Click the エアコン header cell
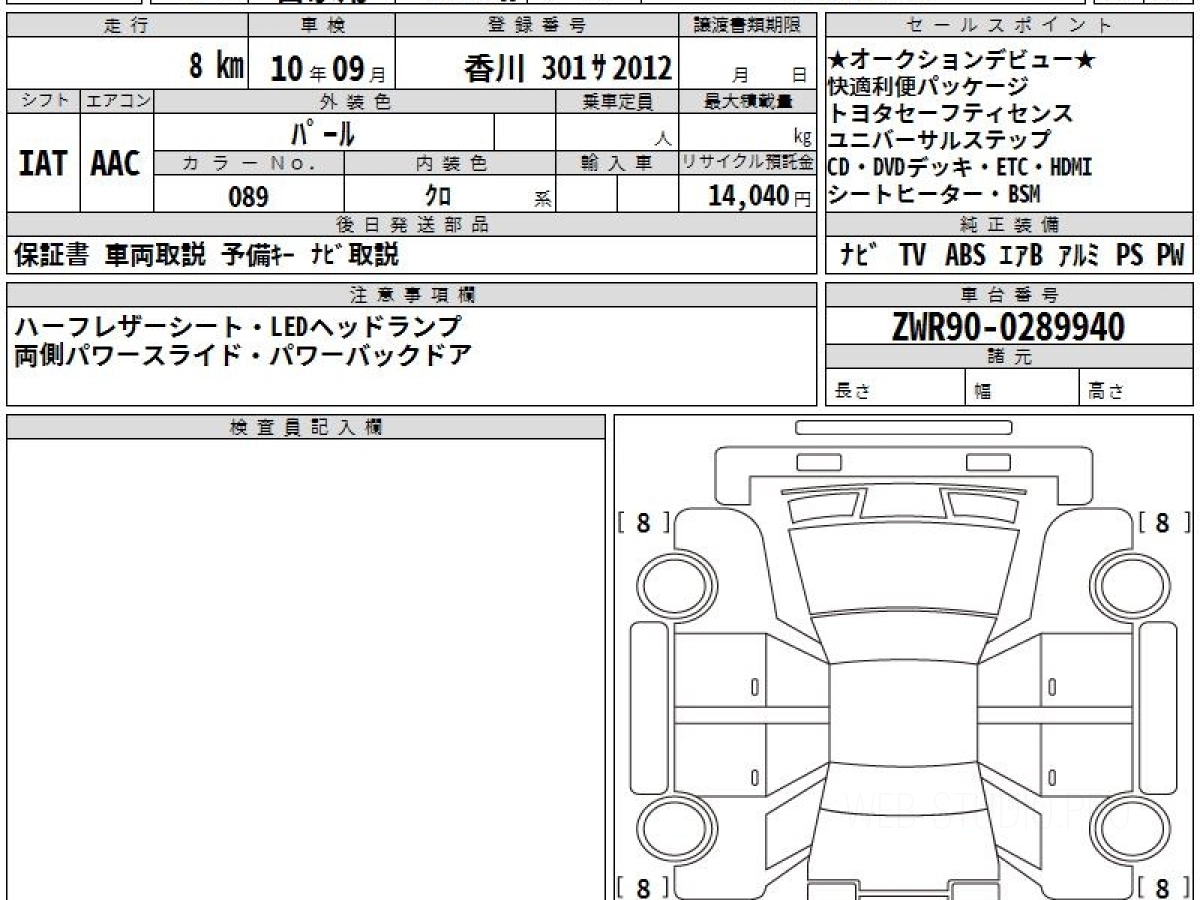 117,101
